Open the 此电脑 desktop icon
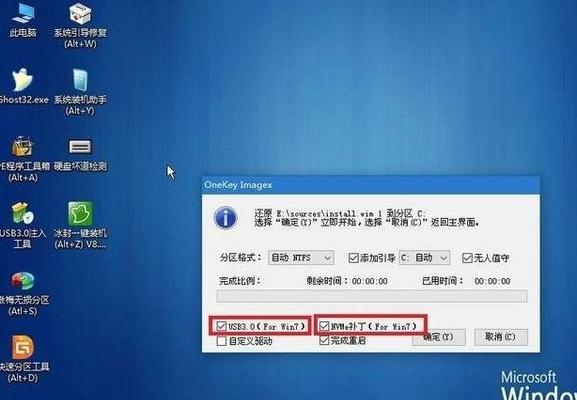This screenshot has width=577, height=400. pos(23,19)
